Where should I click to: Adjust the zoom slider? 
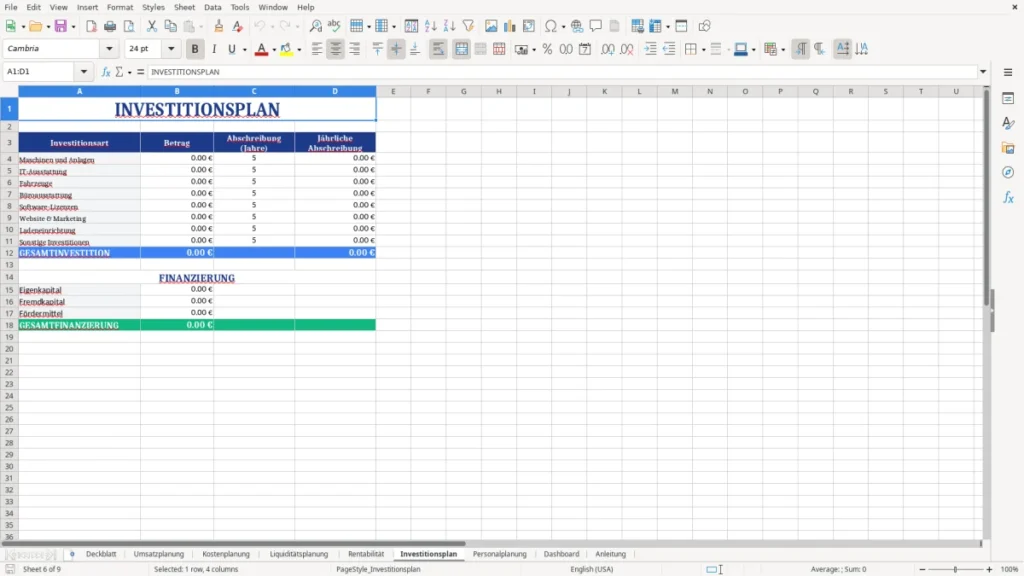point(955,569)
